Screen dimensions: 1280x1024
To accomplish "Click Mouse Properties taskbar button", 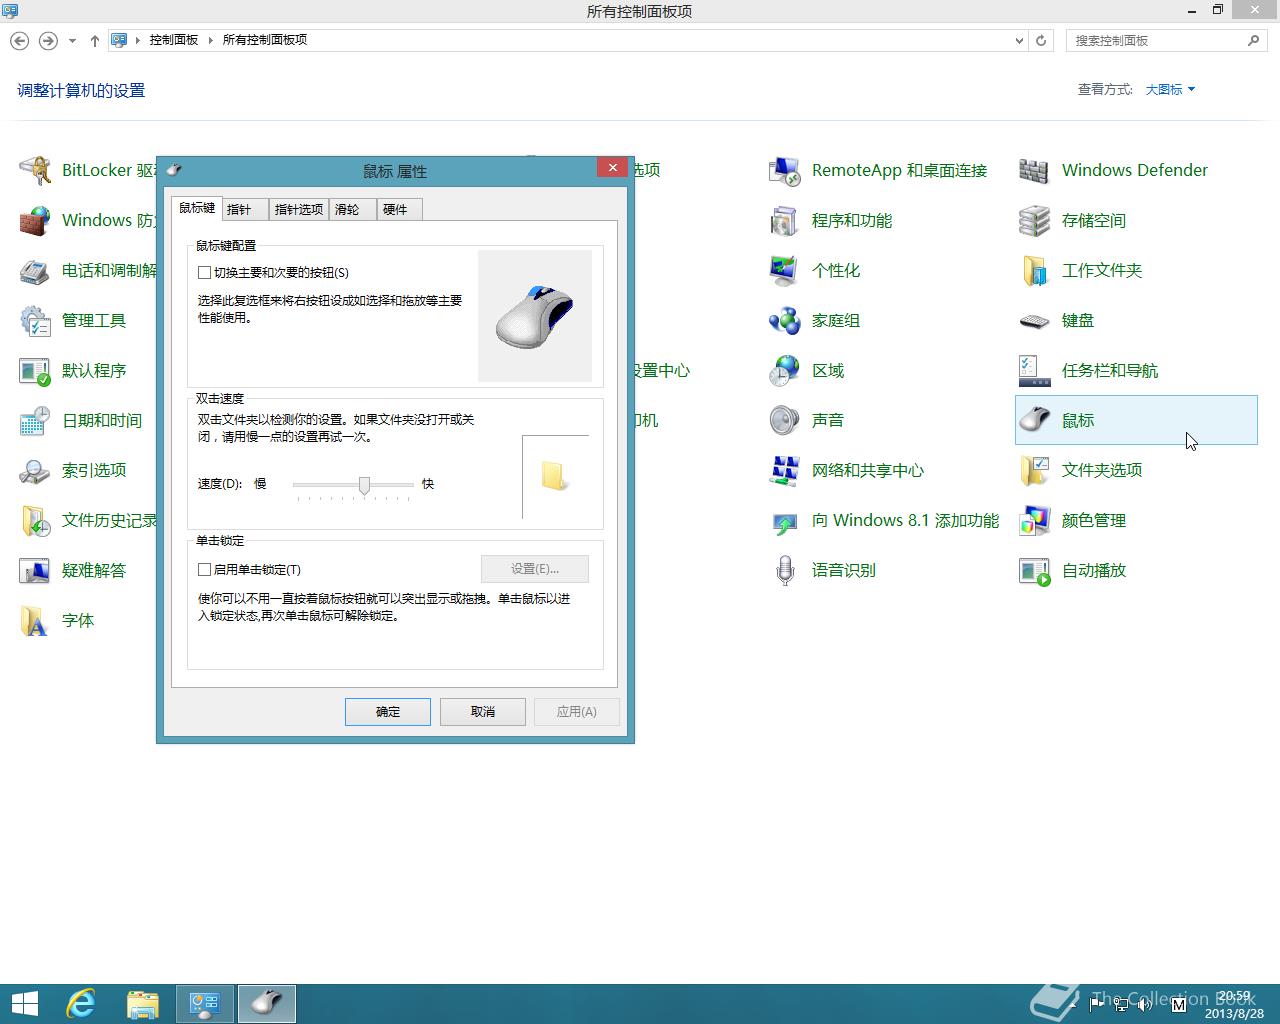I will click(266, 1004).
